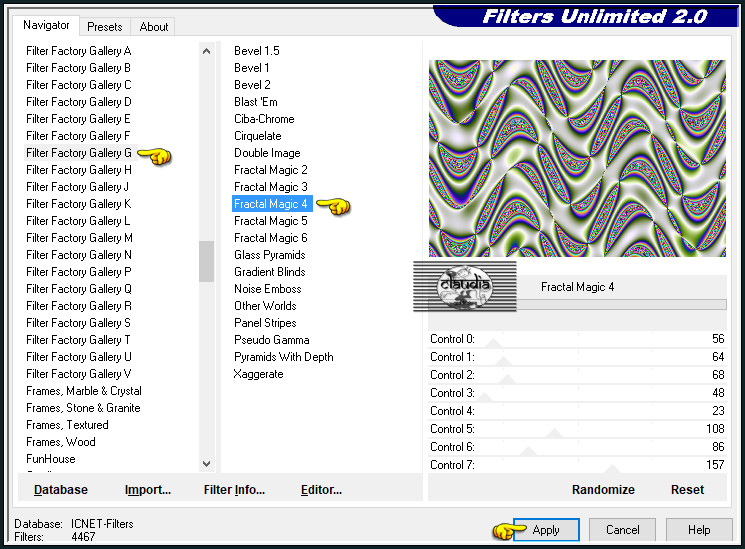Image resolution: width=745 pixels, height=549 pixels.
Task: Select Filter Factory Gallery R
Action: click(x=79, y=306)
